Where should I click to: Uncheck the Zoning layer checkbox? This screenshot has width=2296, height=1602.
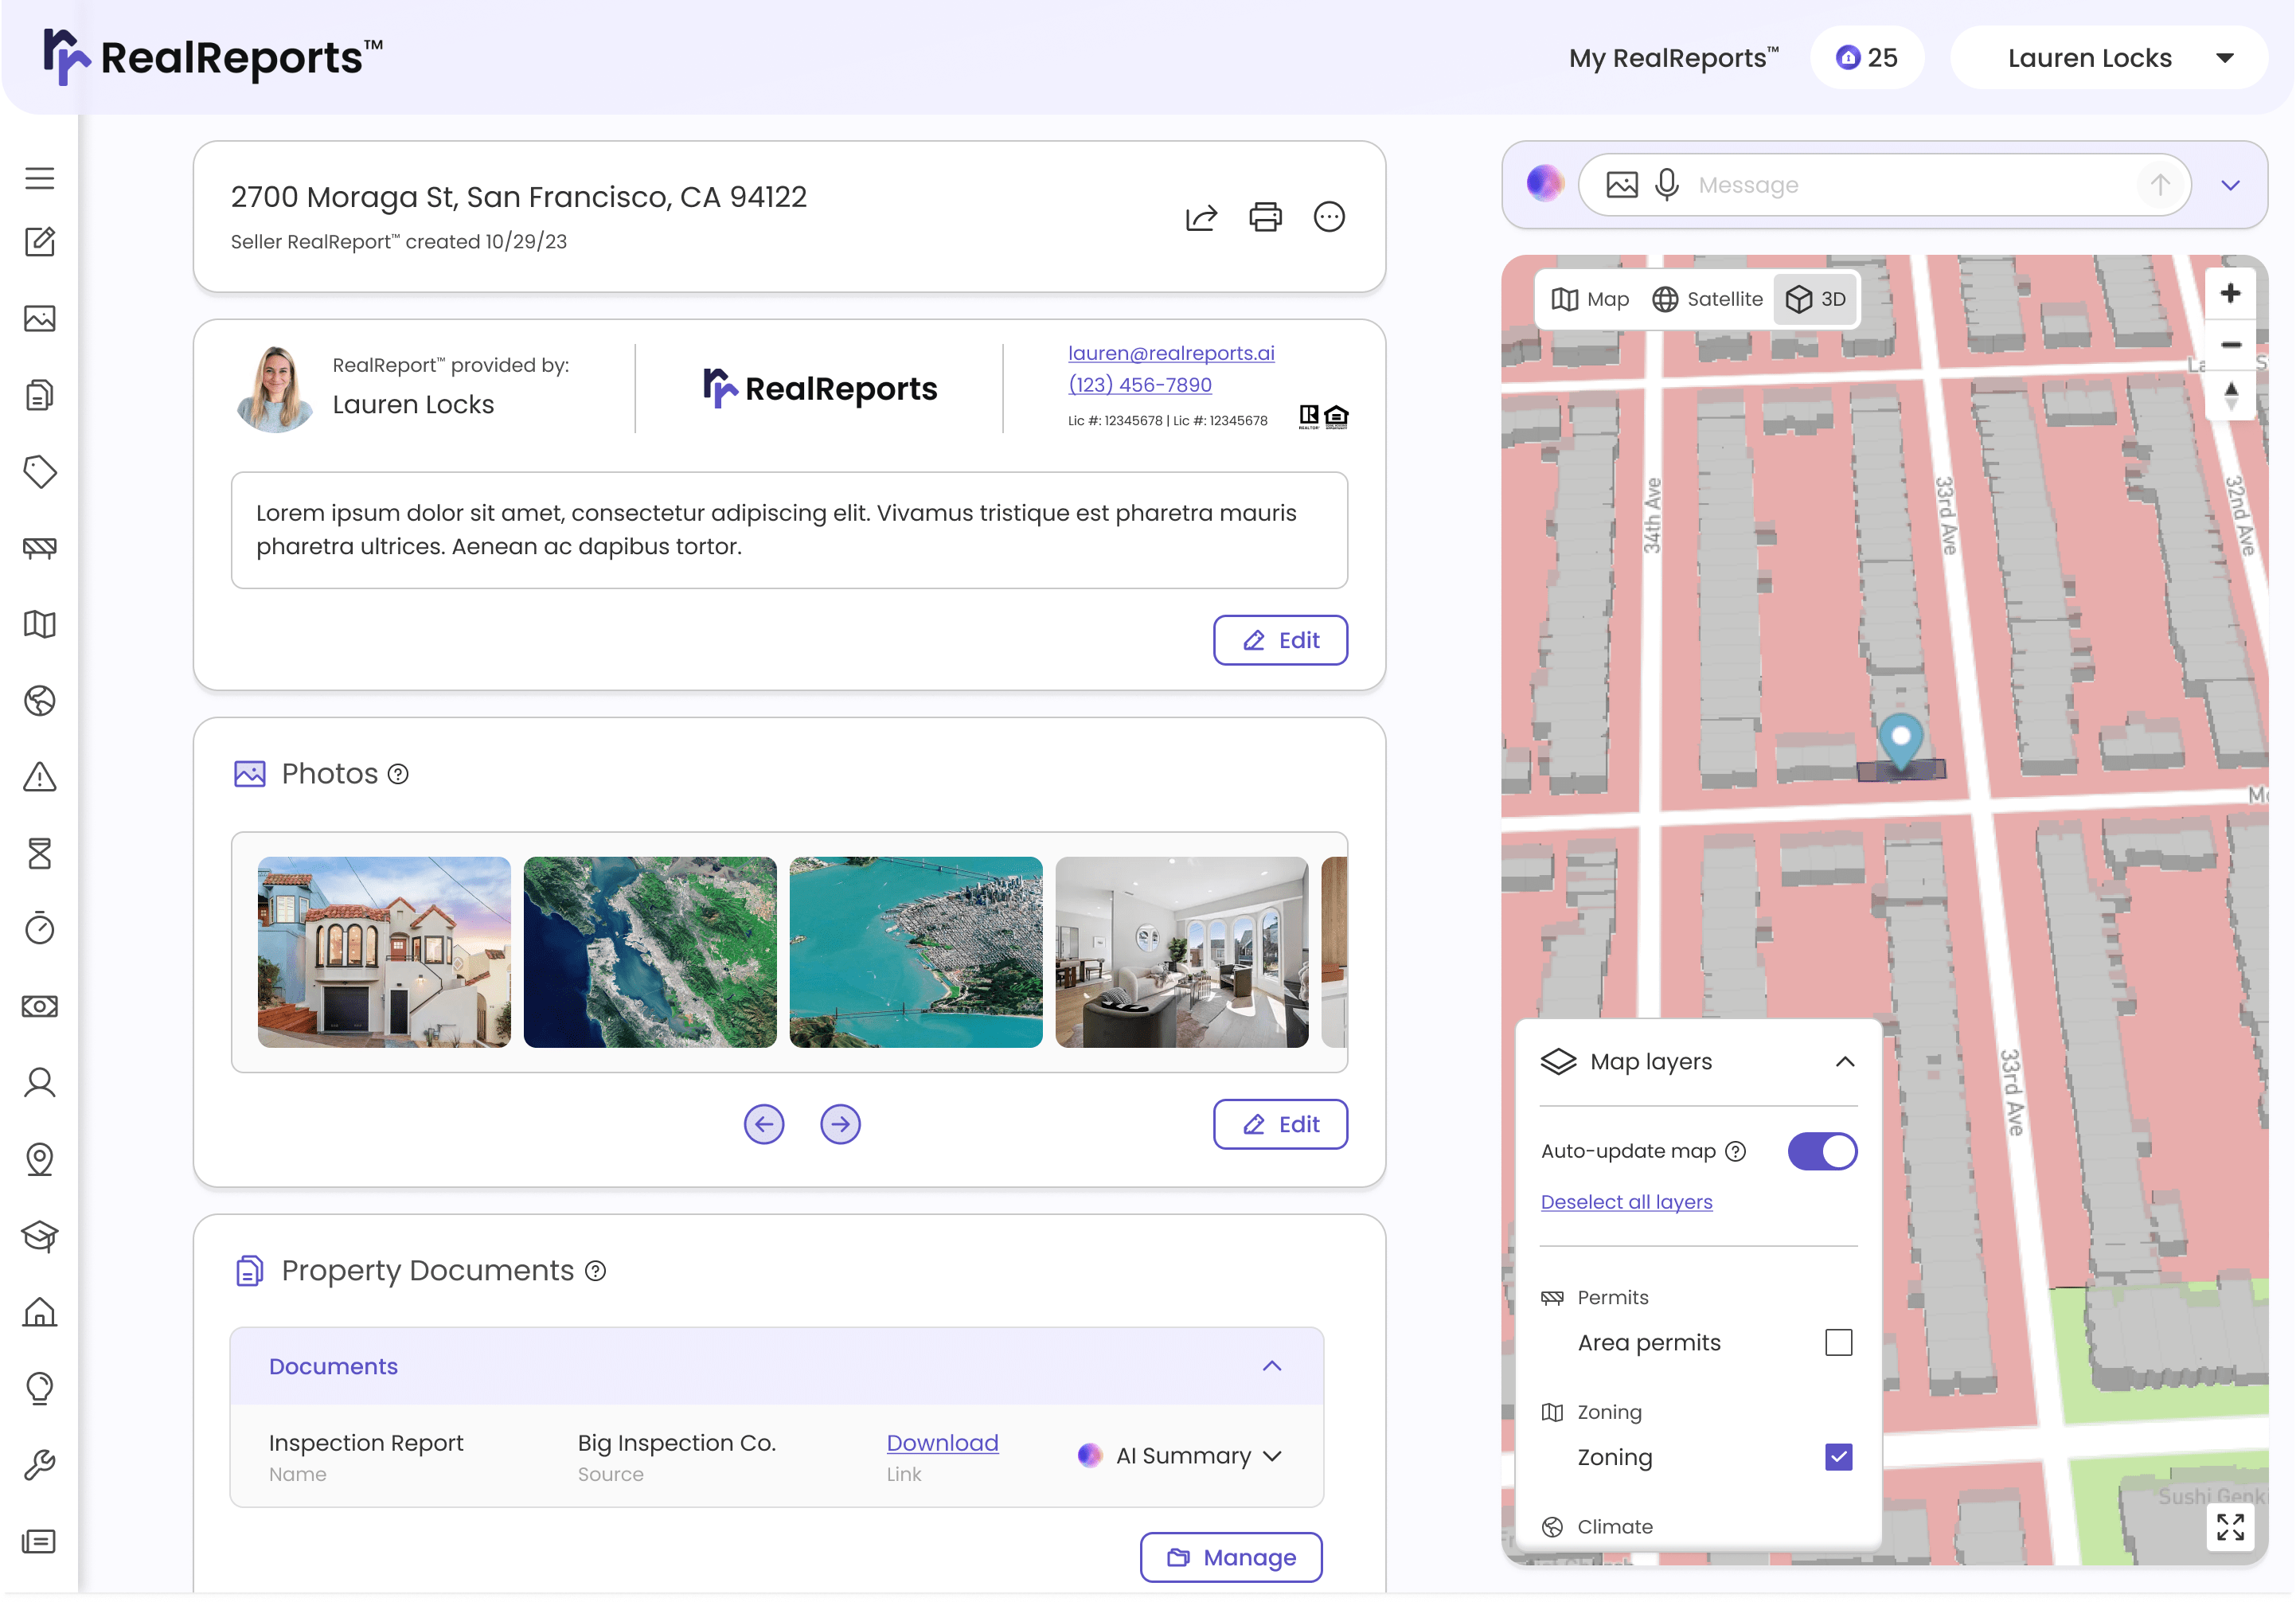(x=1838, y=1457)
